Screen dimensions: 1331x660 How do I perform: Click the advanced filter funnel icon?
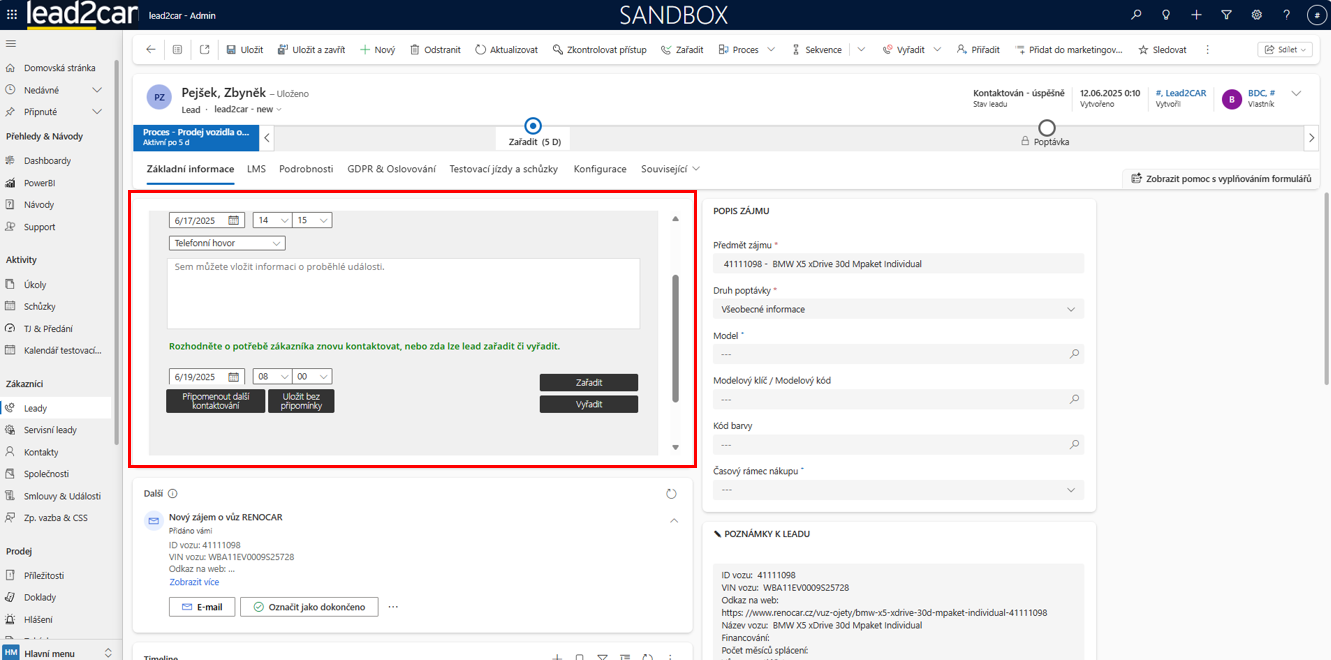click(1226, 15)
